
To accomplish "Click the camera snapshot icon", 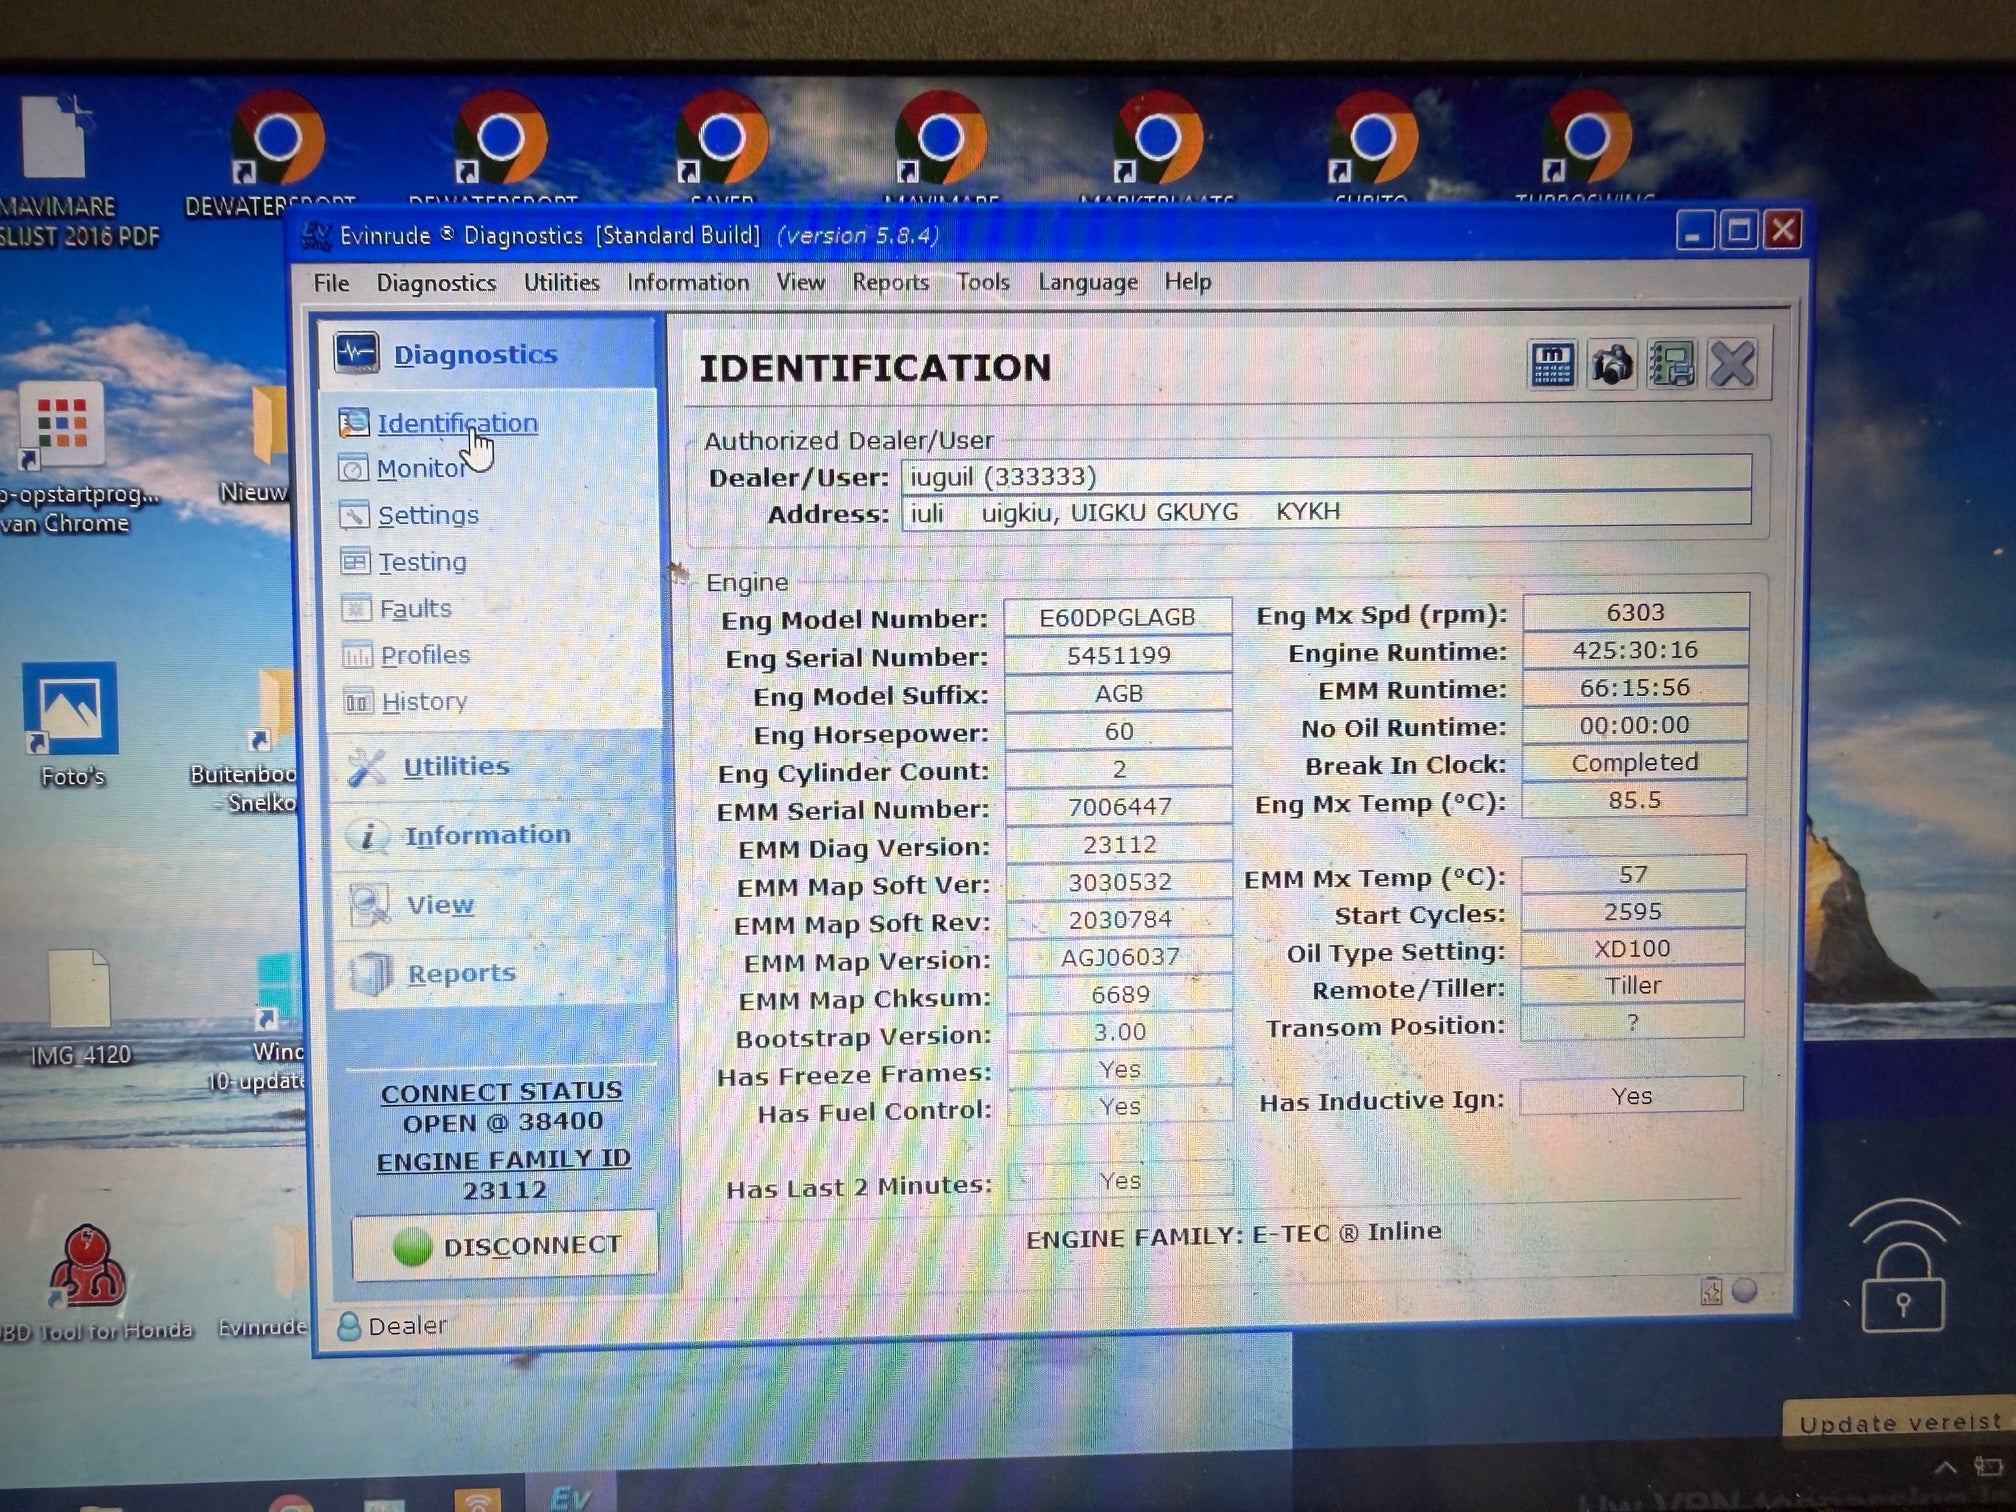I will pyautogui.click(x=1612, y=365).
